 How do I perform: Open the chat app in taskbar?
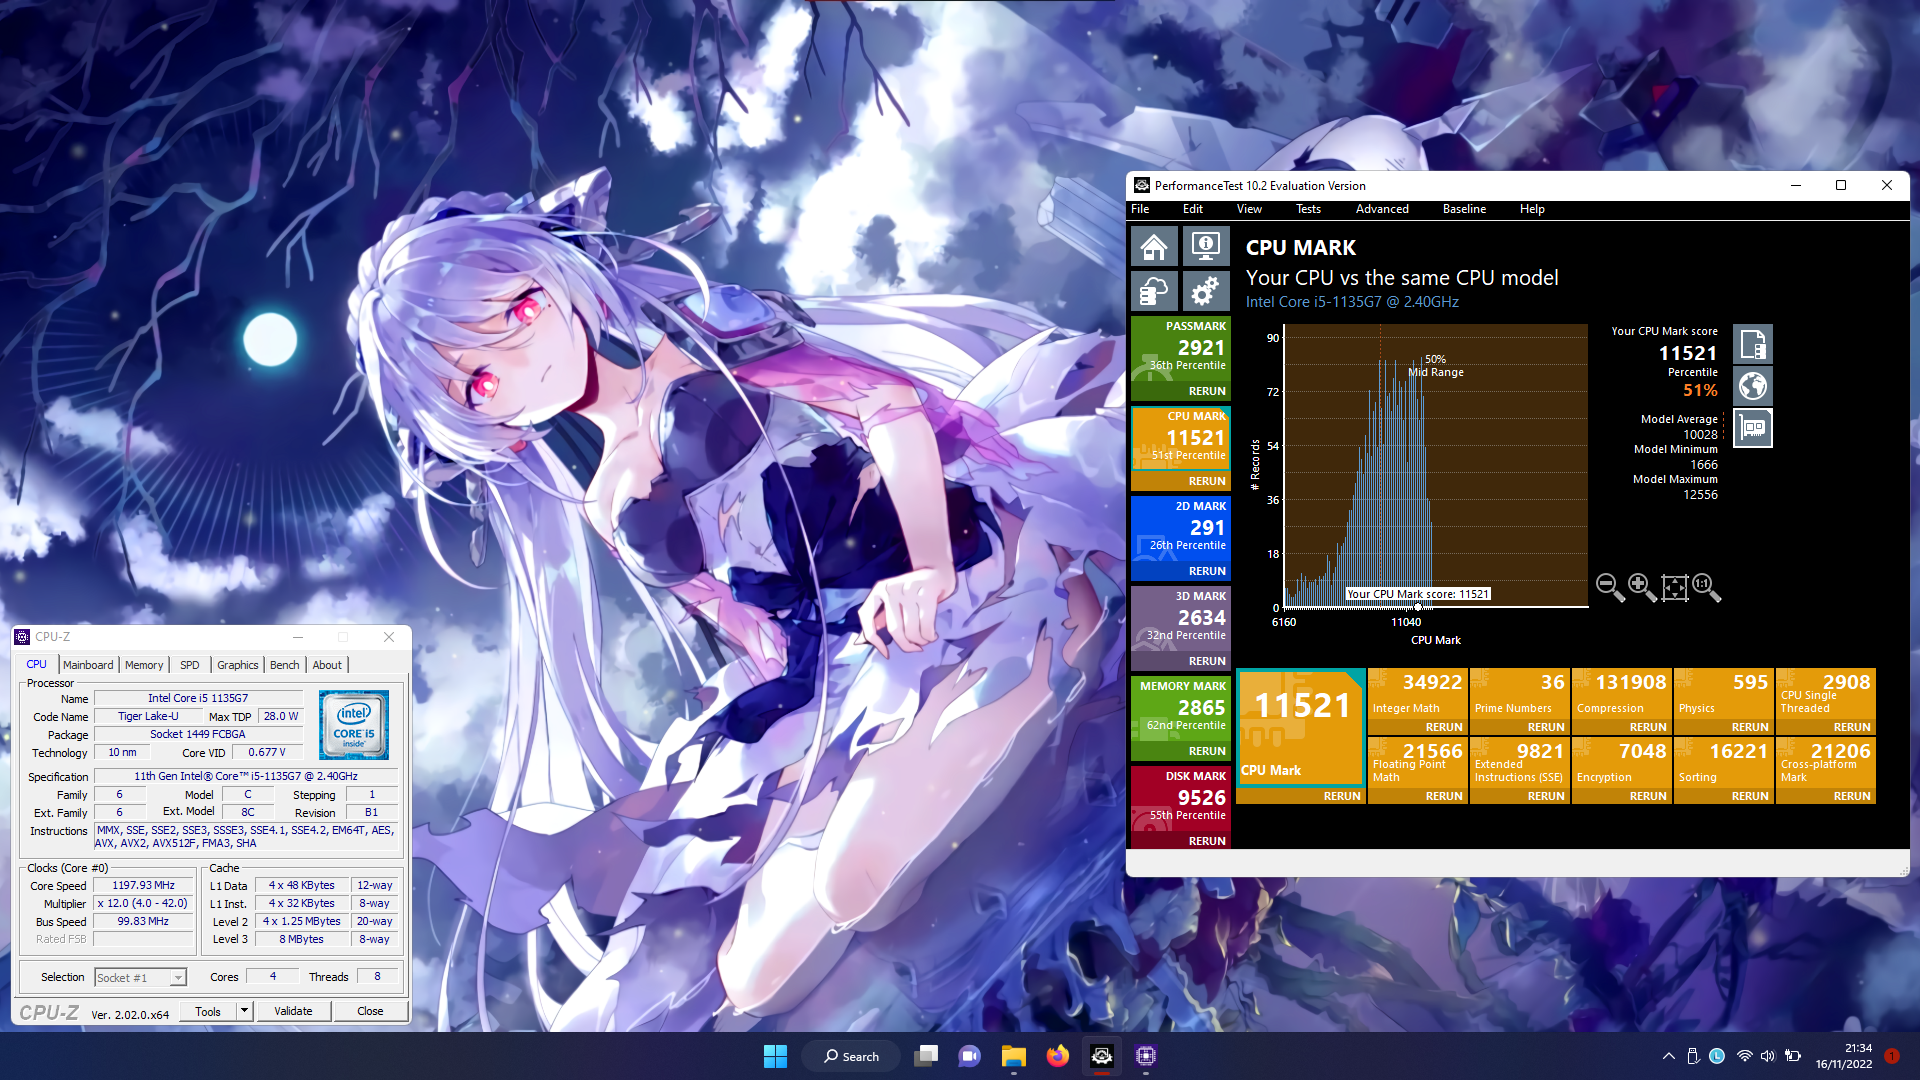click(969, 1056)
